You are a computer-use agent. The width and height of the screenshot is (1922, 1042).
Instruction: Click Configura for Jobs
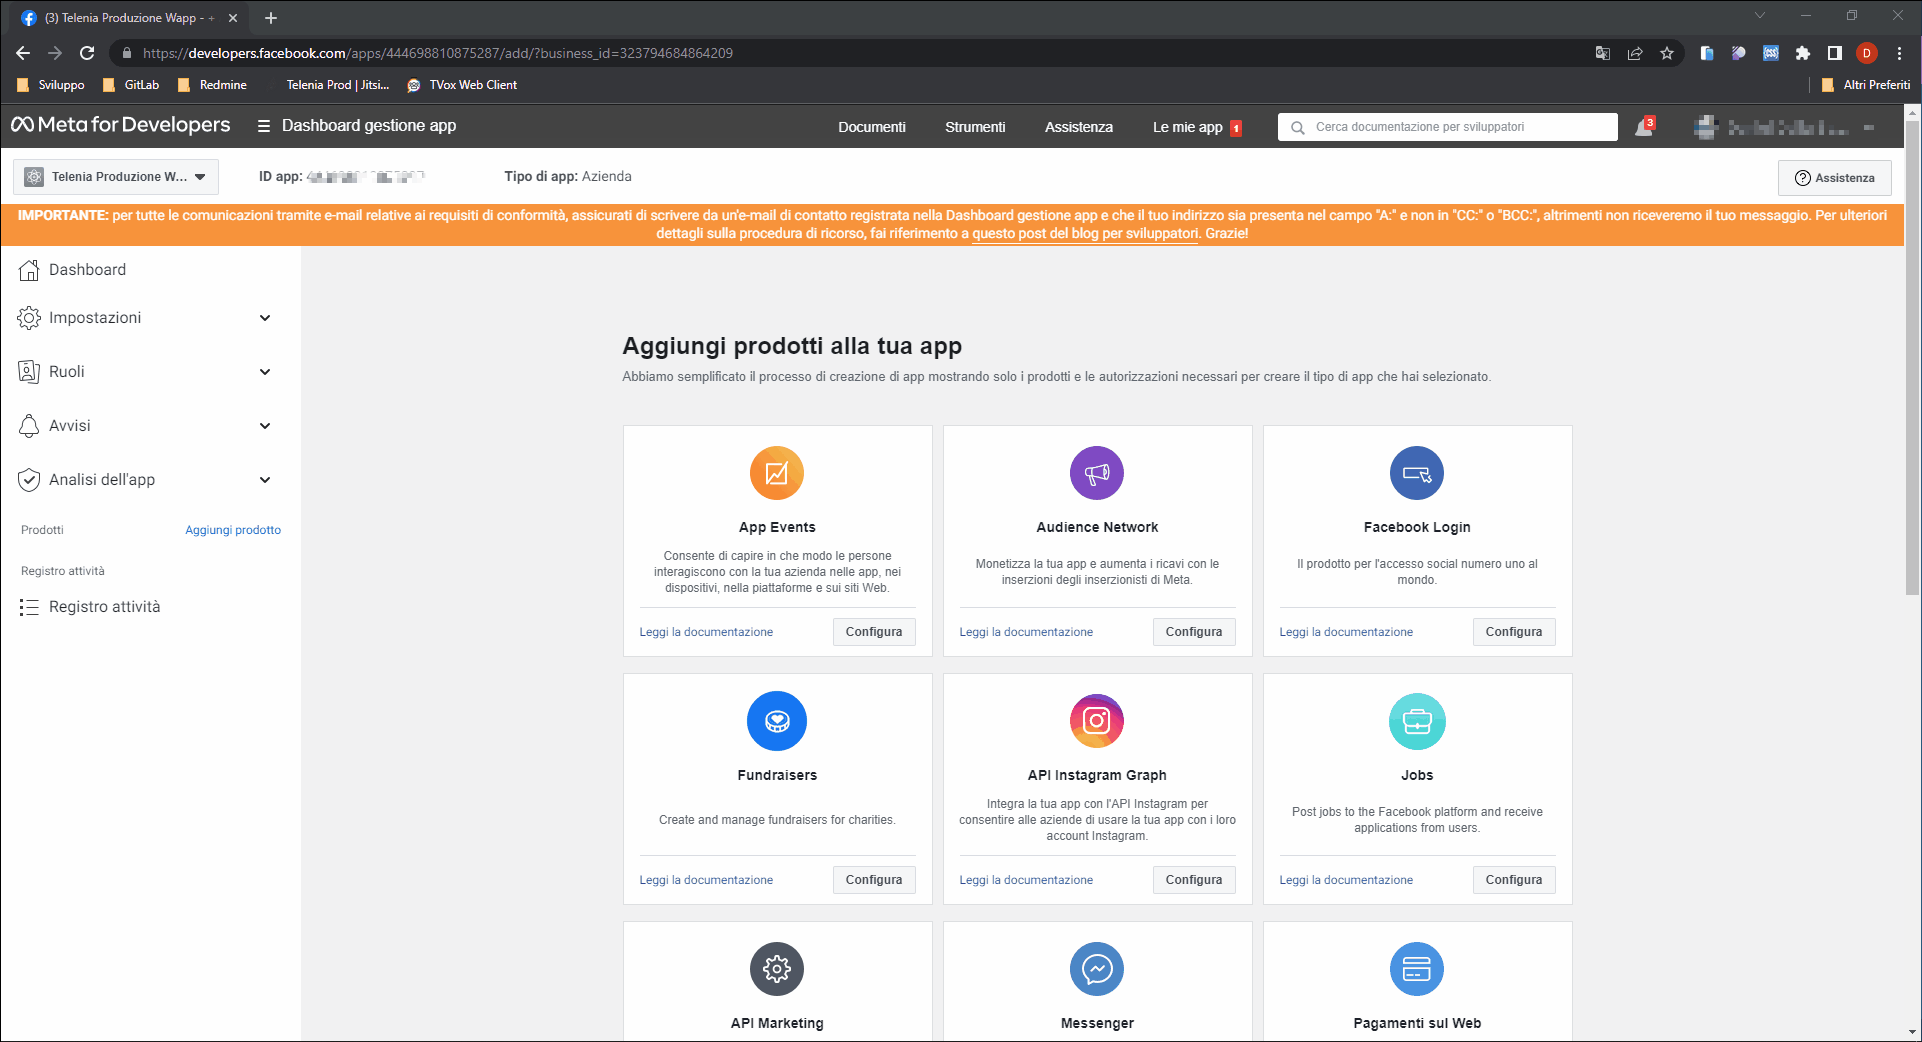coord(1514,880)
